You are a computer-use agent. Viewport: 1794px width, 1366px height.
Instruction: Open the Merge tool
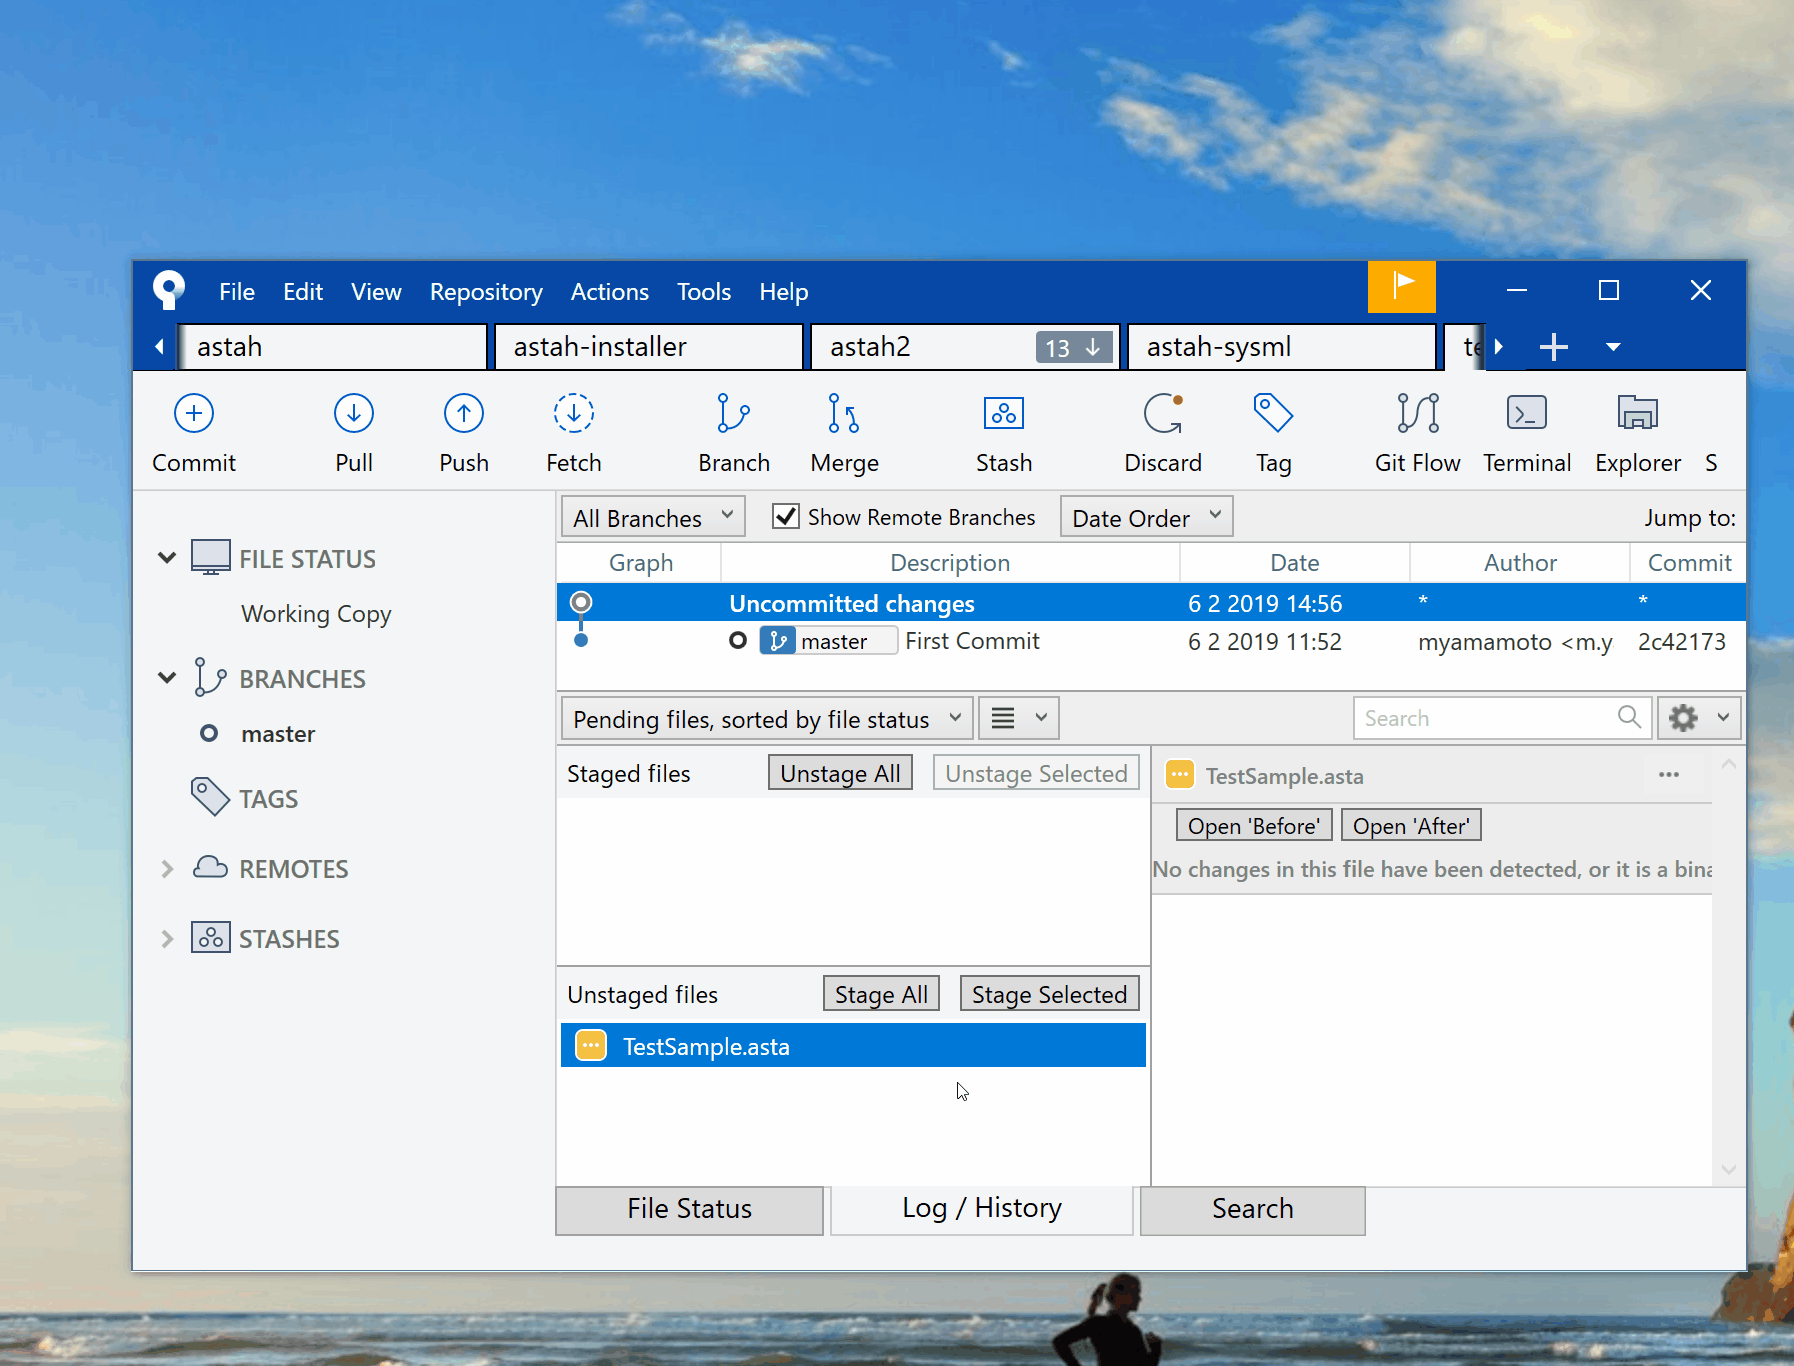pos(844,414)
